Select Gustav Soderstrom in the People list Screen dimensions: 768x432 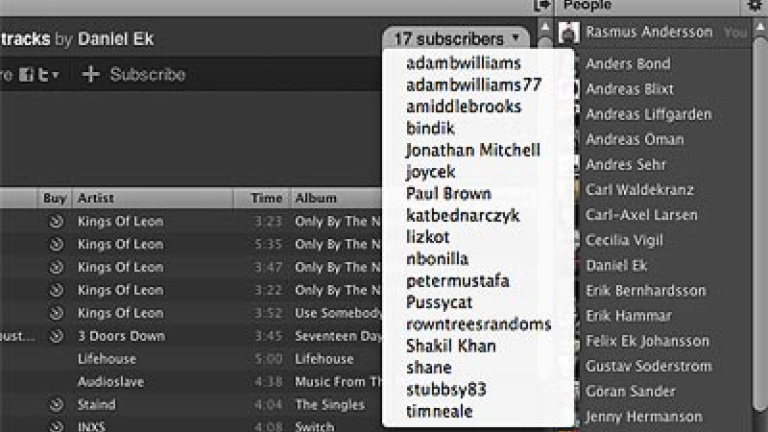click(x=646, y=366)
